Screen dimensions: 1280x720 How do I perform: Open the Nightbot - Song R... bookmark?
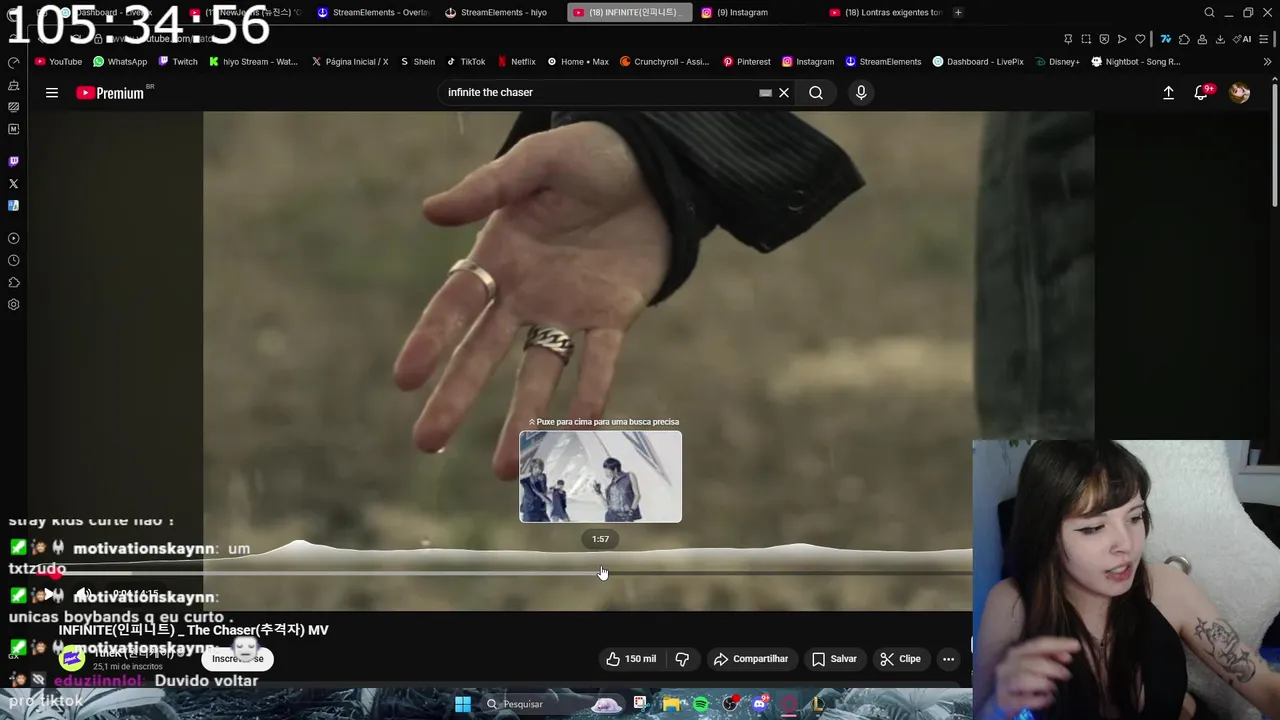pos(1136,62)
